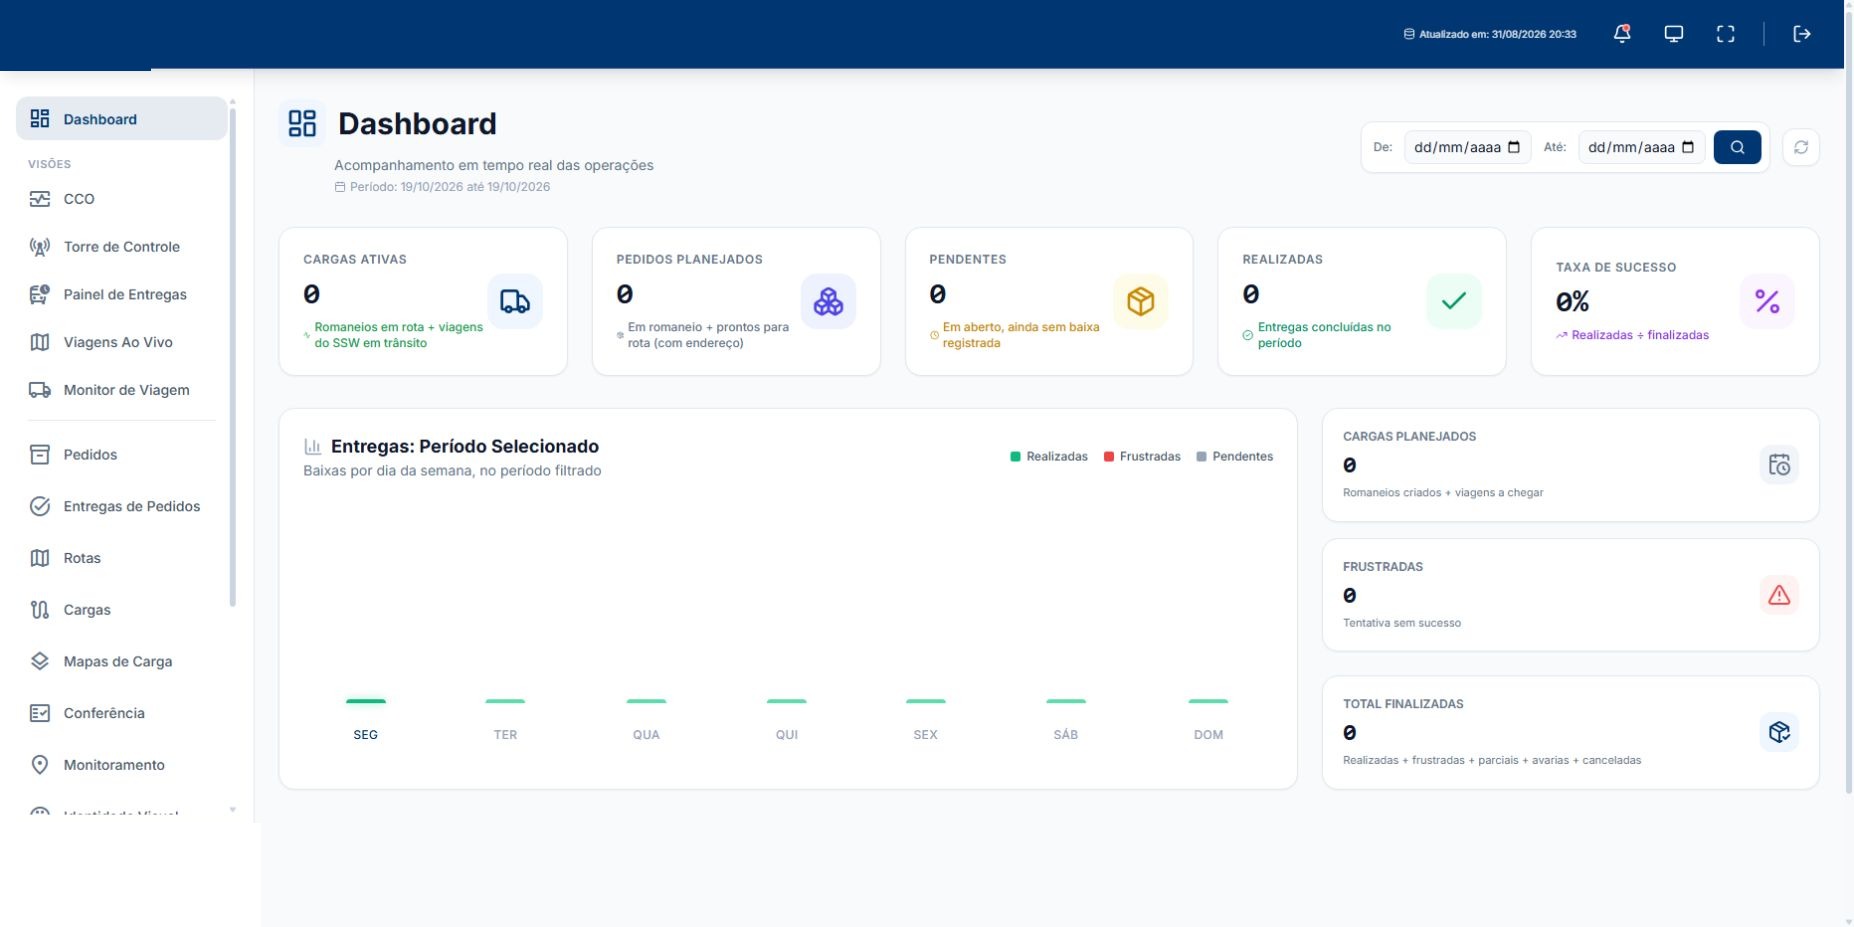Viewport: 1854px width, 927px height.
Task: Go to Rotas page
Action: tap(121, 558)
